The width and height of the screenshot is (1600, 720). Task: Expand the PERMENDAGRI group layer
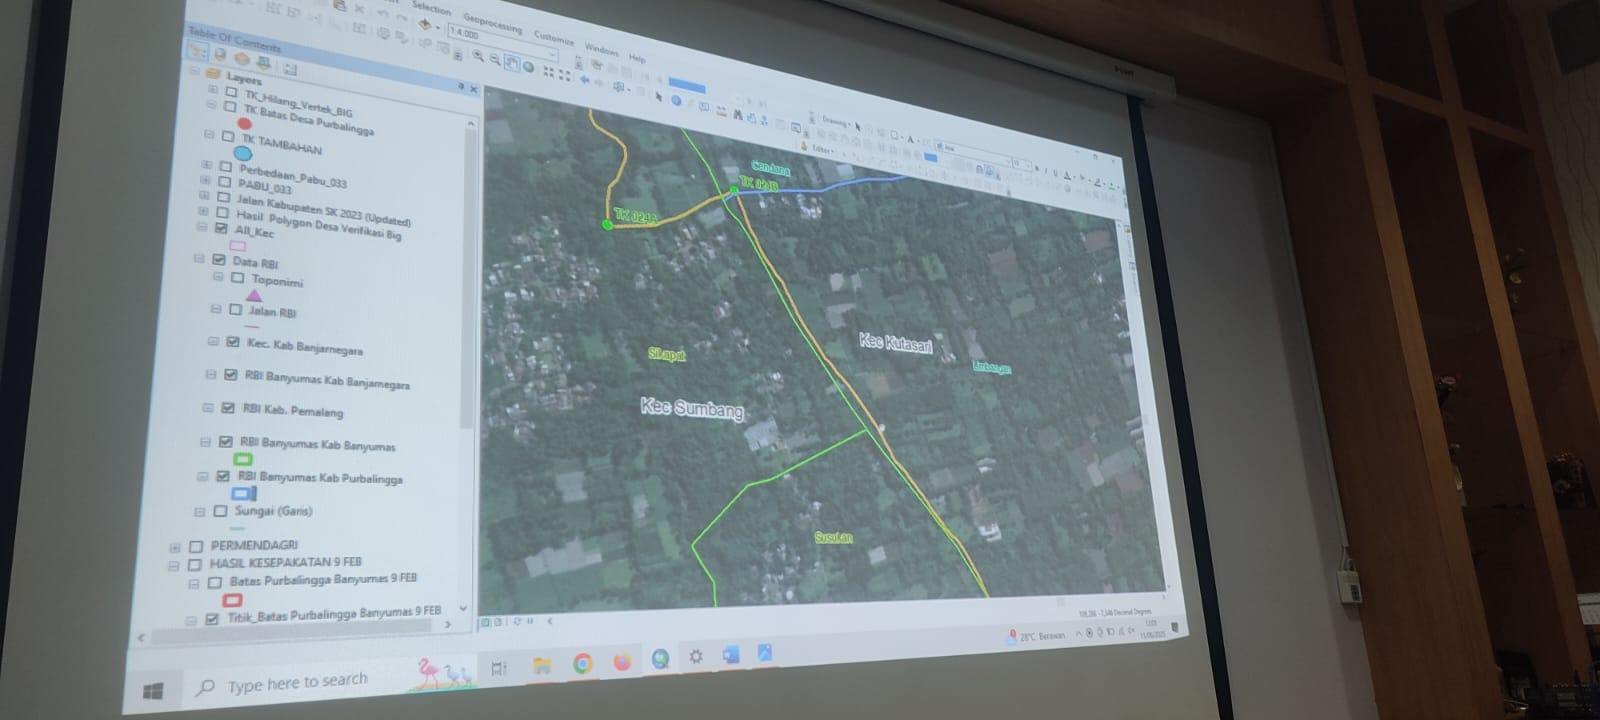tap(176, 547)
